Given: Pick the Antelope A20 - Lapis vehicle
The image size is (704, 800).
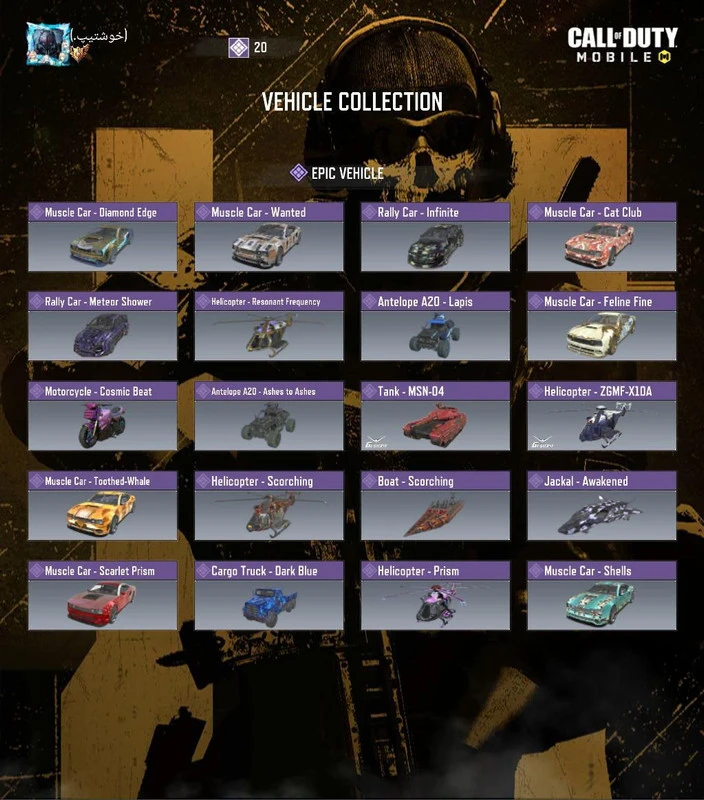Looking at the screenshot, I should click(435, 326).
